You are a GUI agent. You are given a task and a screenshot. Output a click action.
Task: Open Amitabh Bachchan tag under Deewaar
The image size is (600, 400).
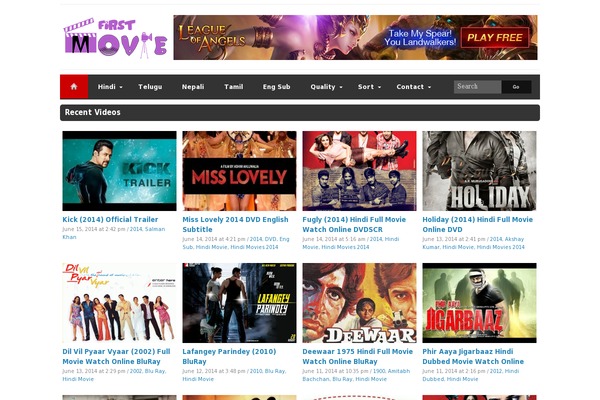[399, 371]
